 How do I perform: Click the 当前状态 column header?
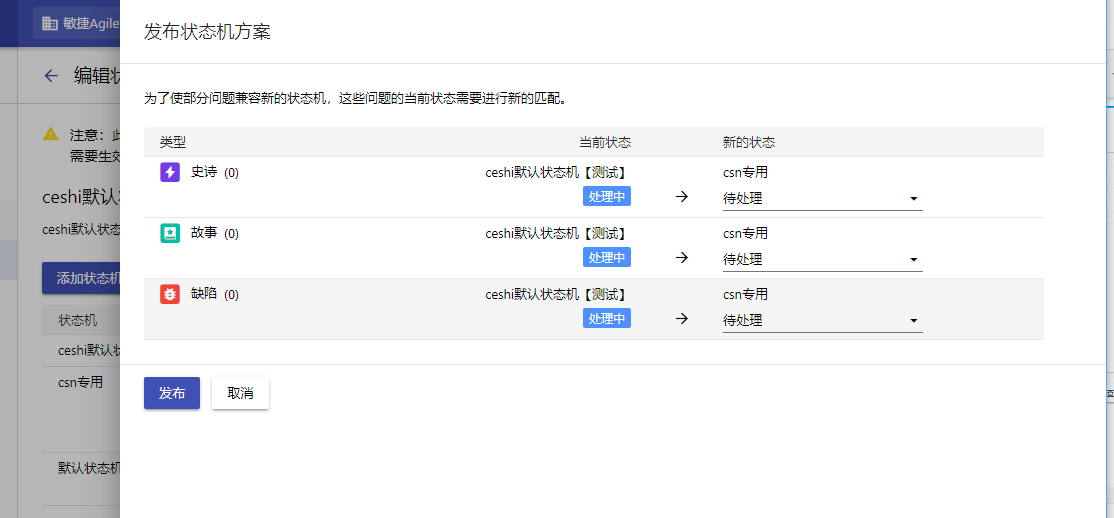coord(605,142)
